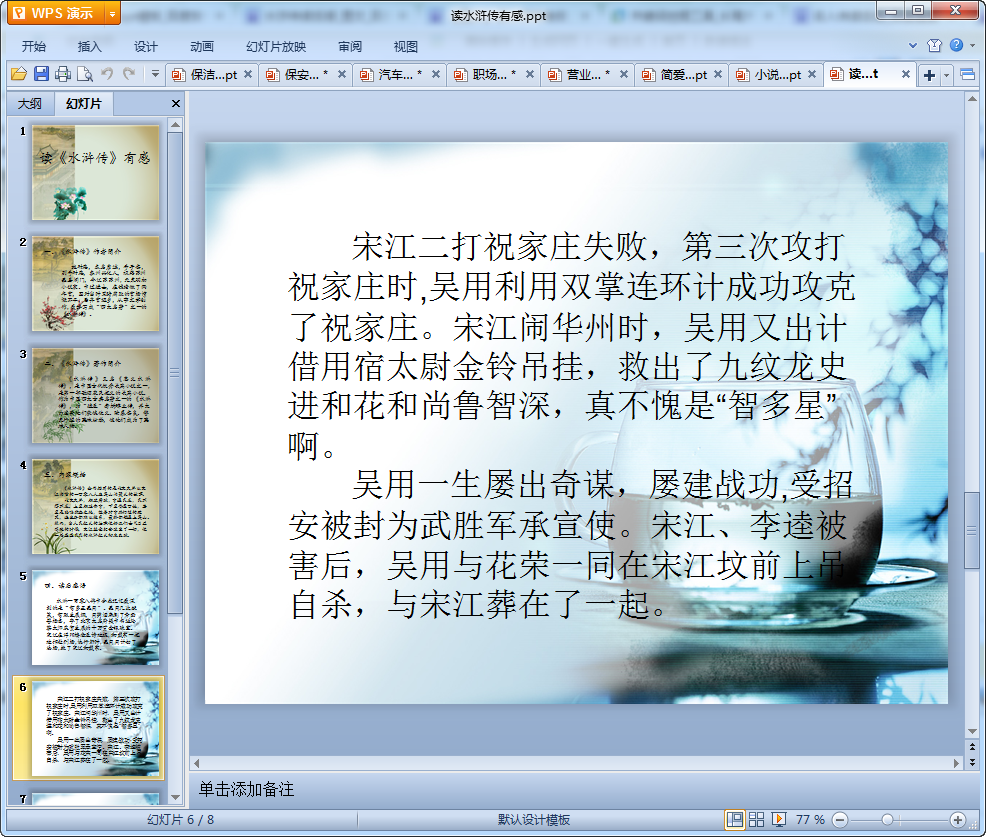Open the Help question mark icon
This screenshot has height=837, width=986.
(x=956, y=45)
